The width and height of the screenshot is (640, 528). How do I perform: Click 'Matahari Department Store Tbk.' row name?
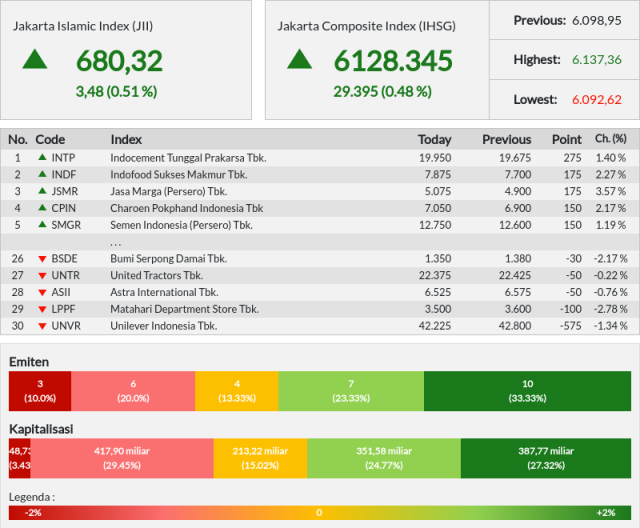point(184,309)
